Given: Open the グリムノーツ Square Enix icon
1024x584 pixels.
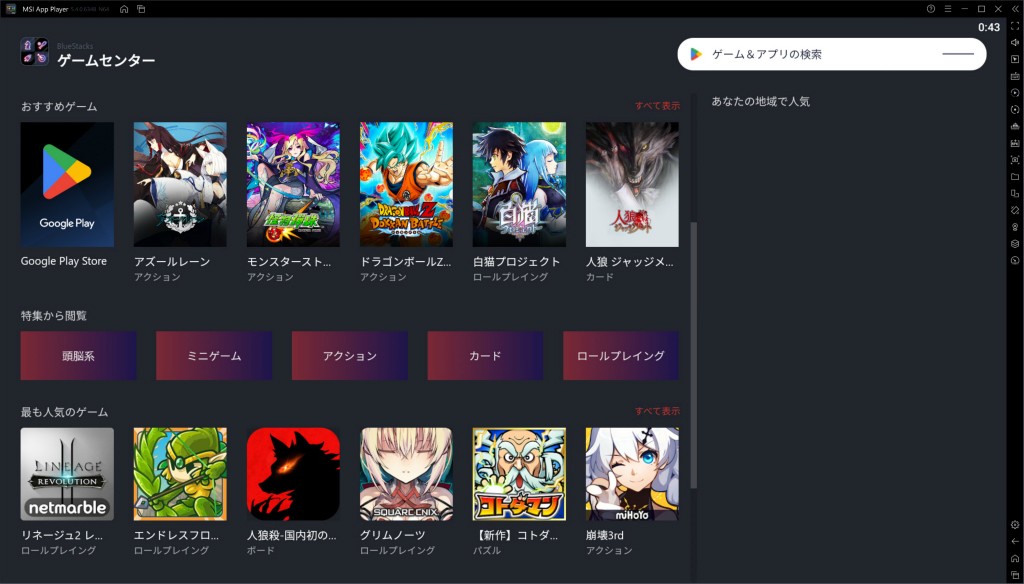Looking at the screenshot, I should click(406, 474).
